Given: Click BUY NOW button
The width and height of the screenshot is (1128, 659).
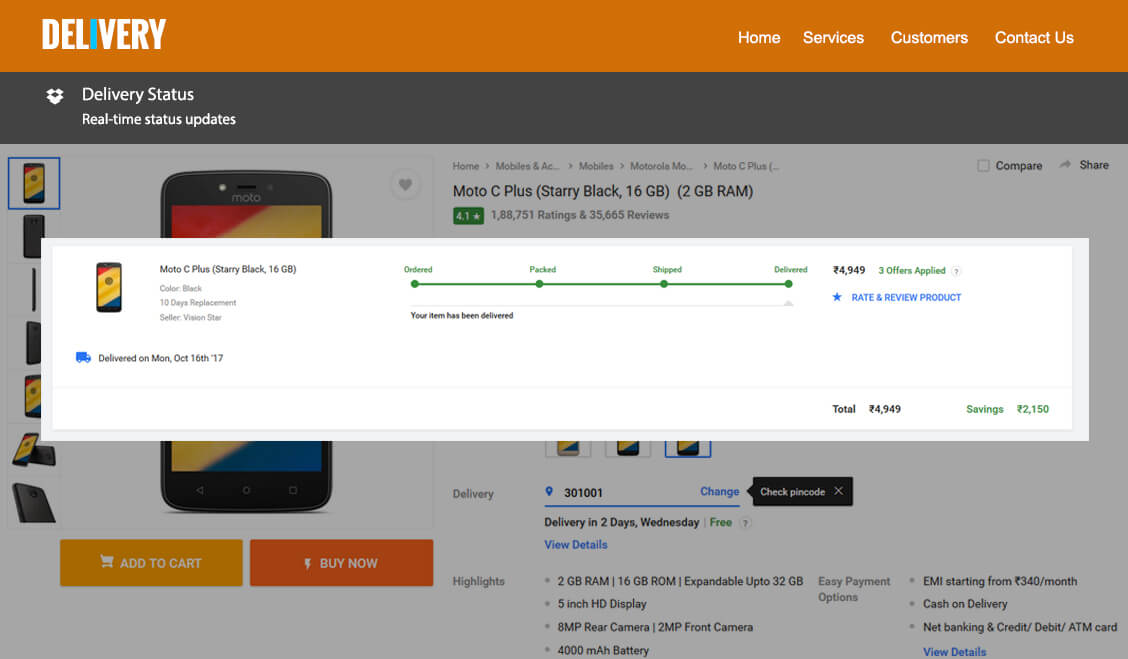Looking at the screenshot, I should [342, 563].
